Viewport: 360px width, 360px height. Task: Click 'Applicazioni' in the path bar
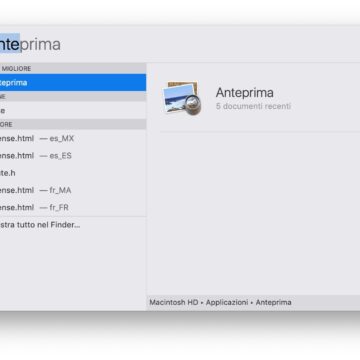[227, 302]
